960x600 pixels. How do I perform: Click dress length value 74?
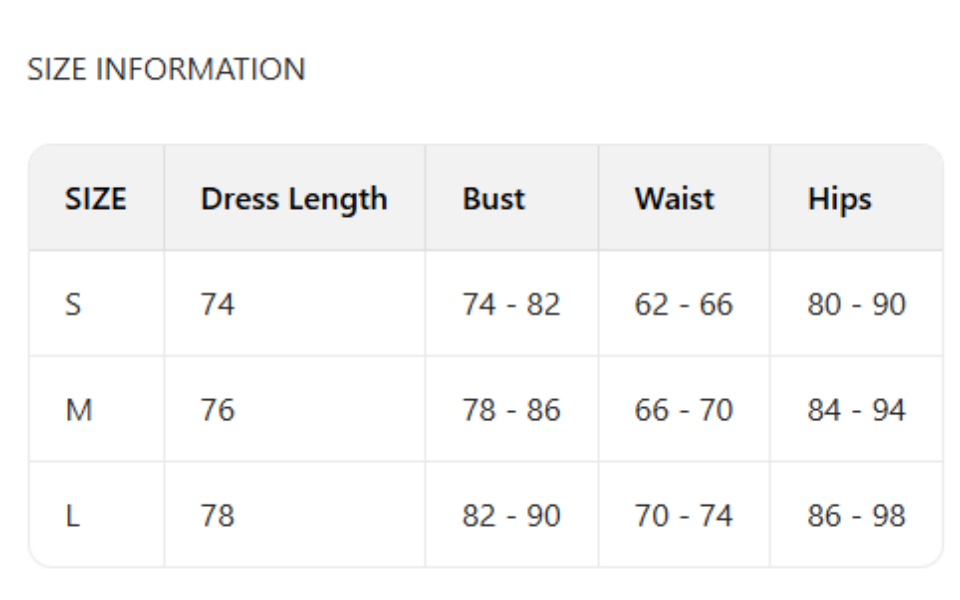pyautogui.click(x=217, y=304)
